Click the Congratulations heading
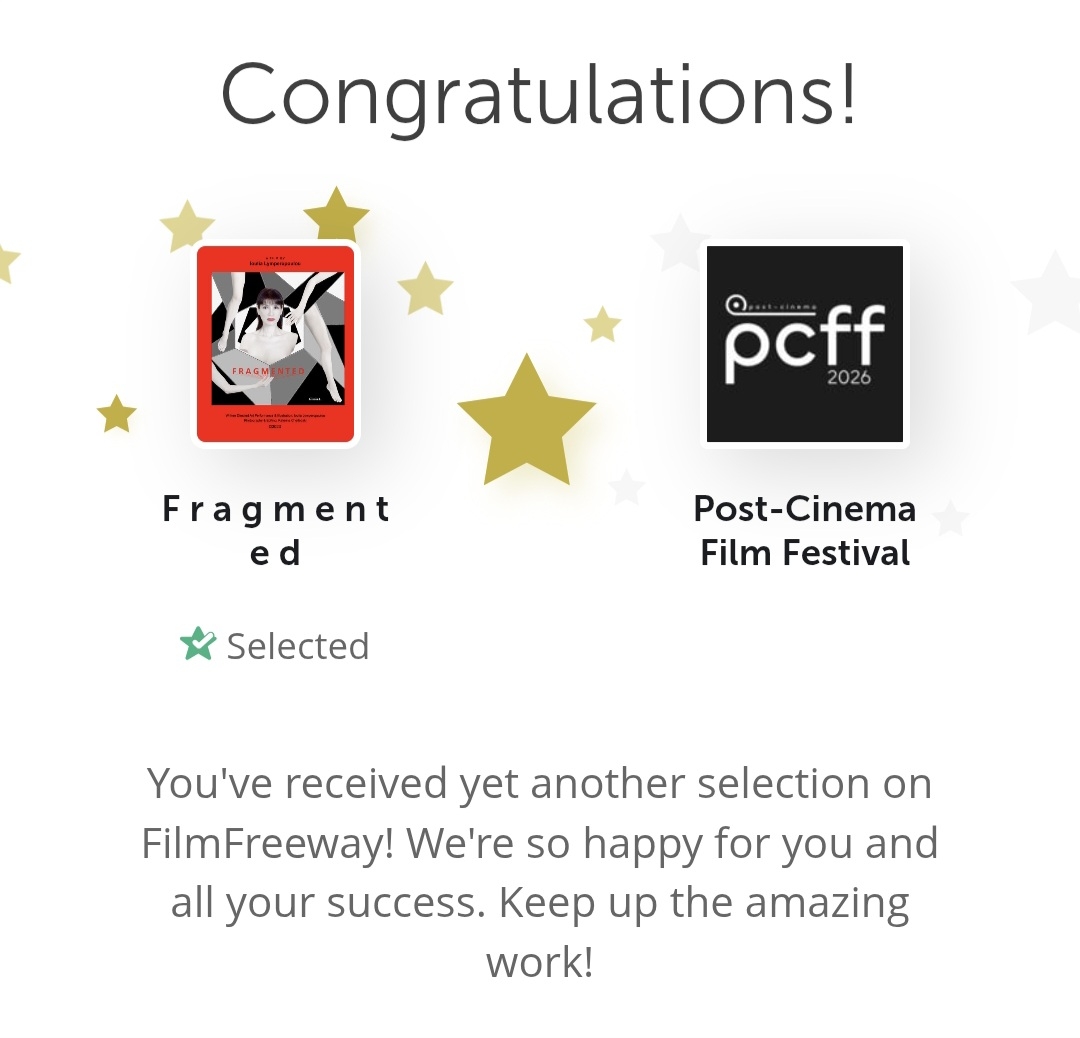The height and width of the screenshot is (1038, 1080). click(x=539, y=93)
